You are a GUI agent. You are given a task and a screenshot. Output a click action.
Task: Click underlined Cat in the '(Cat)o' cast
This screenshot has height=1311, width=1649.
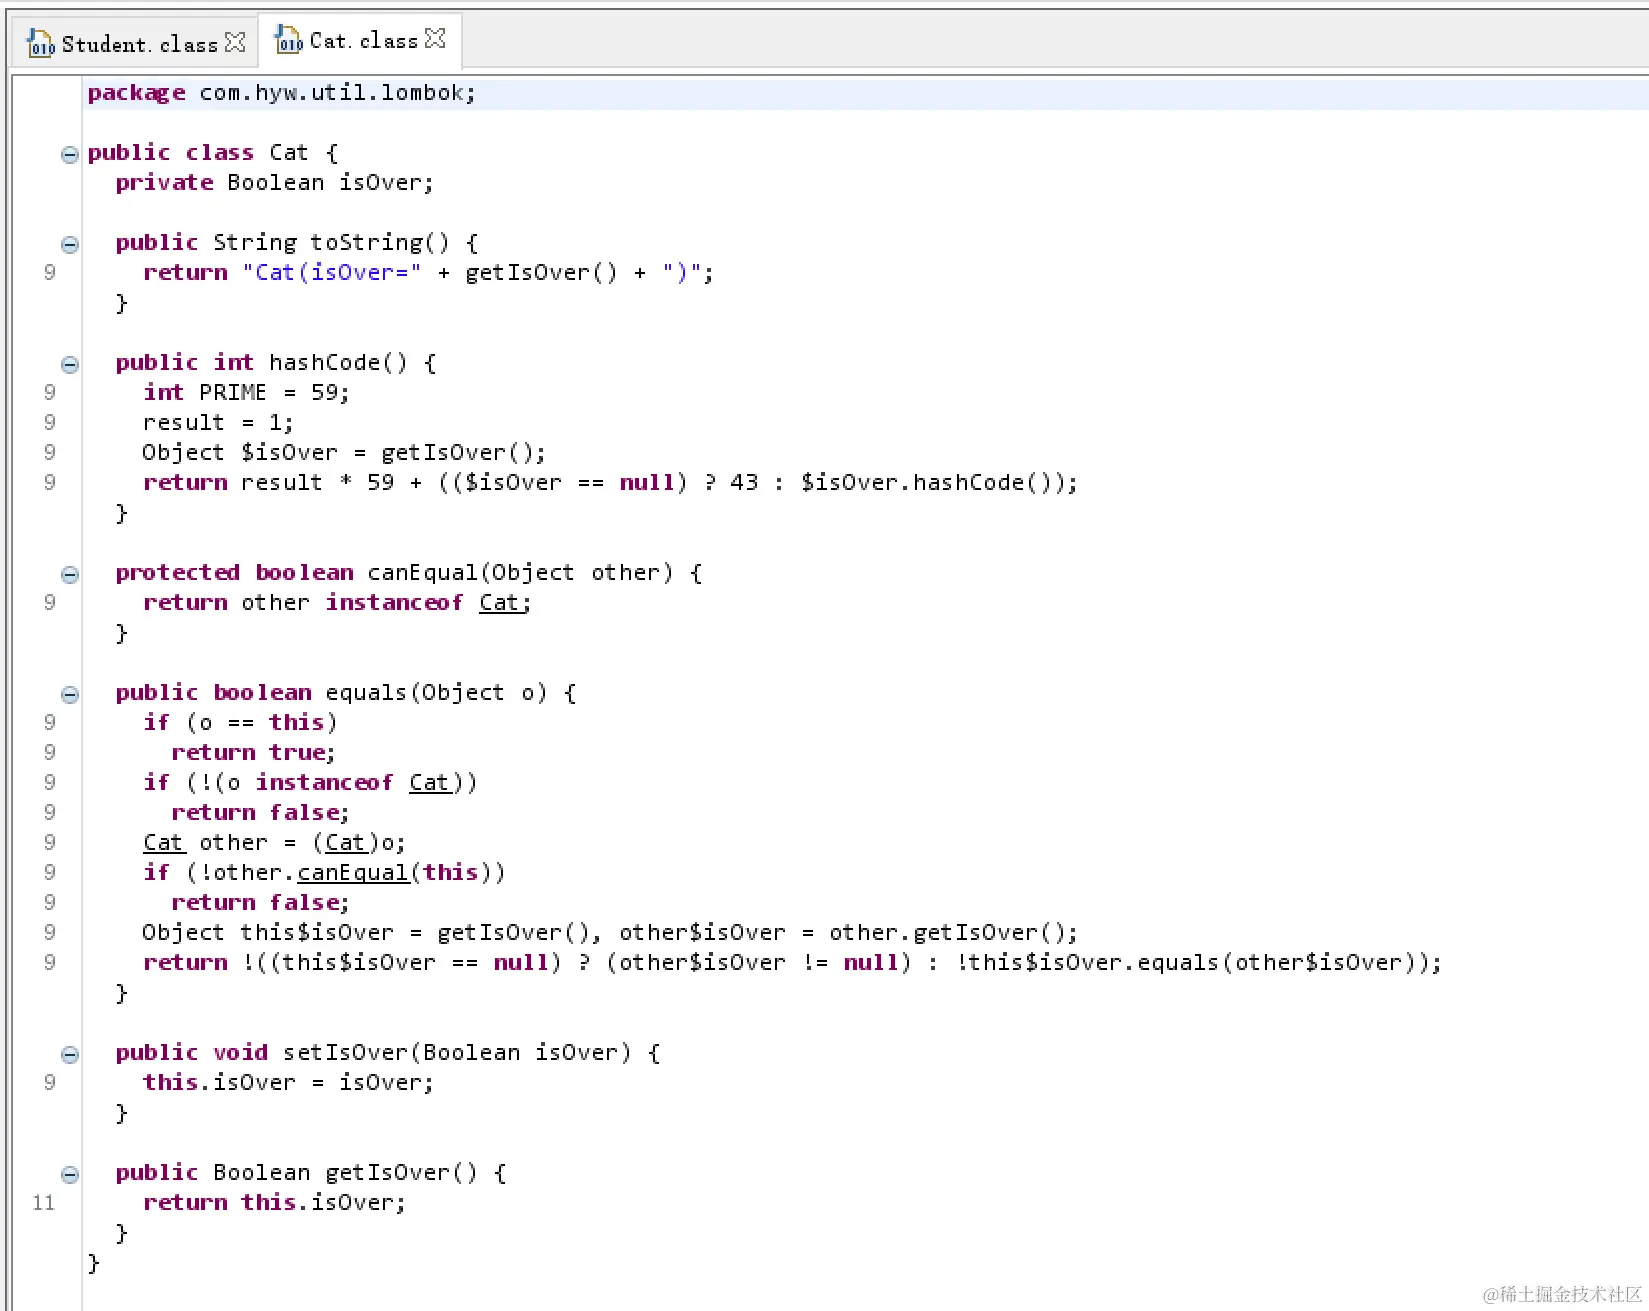tap(345, 843)
